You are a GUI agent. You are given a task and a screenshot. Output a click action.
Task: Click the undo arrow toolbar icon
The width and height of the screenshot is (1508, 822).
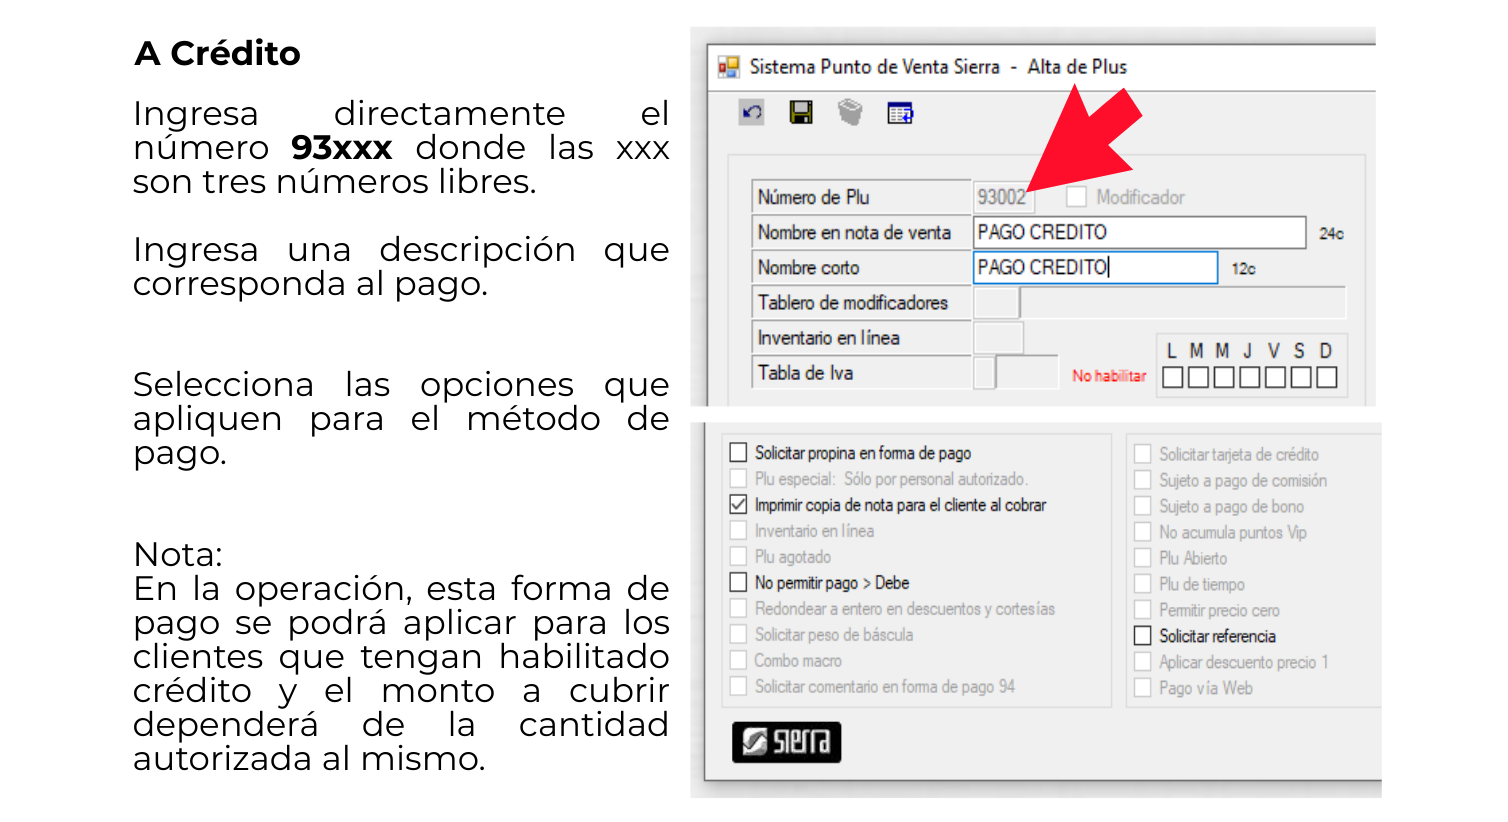click(x=751, y=113)
